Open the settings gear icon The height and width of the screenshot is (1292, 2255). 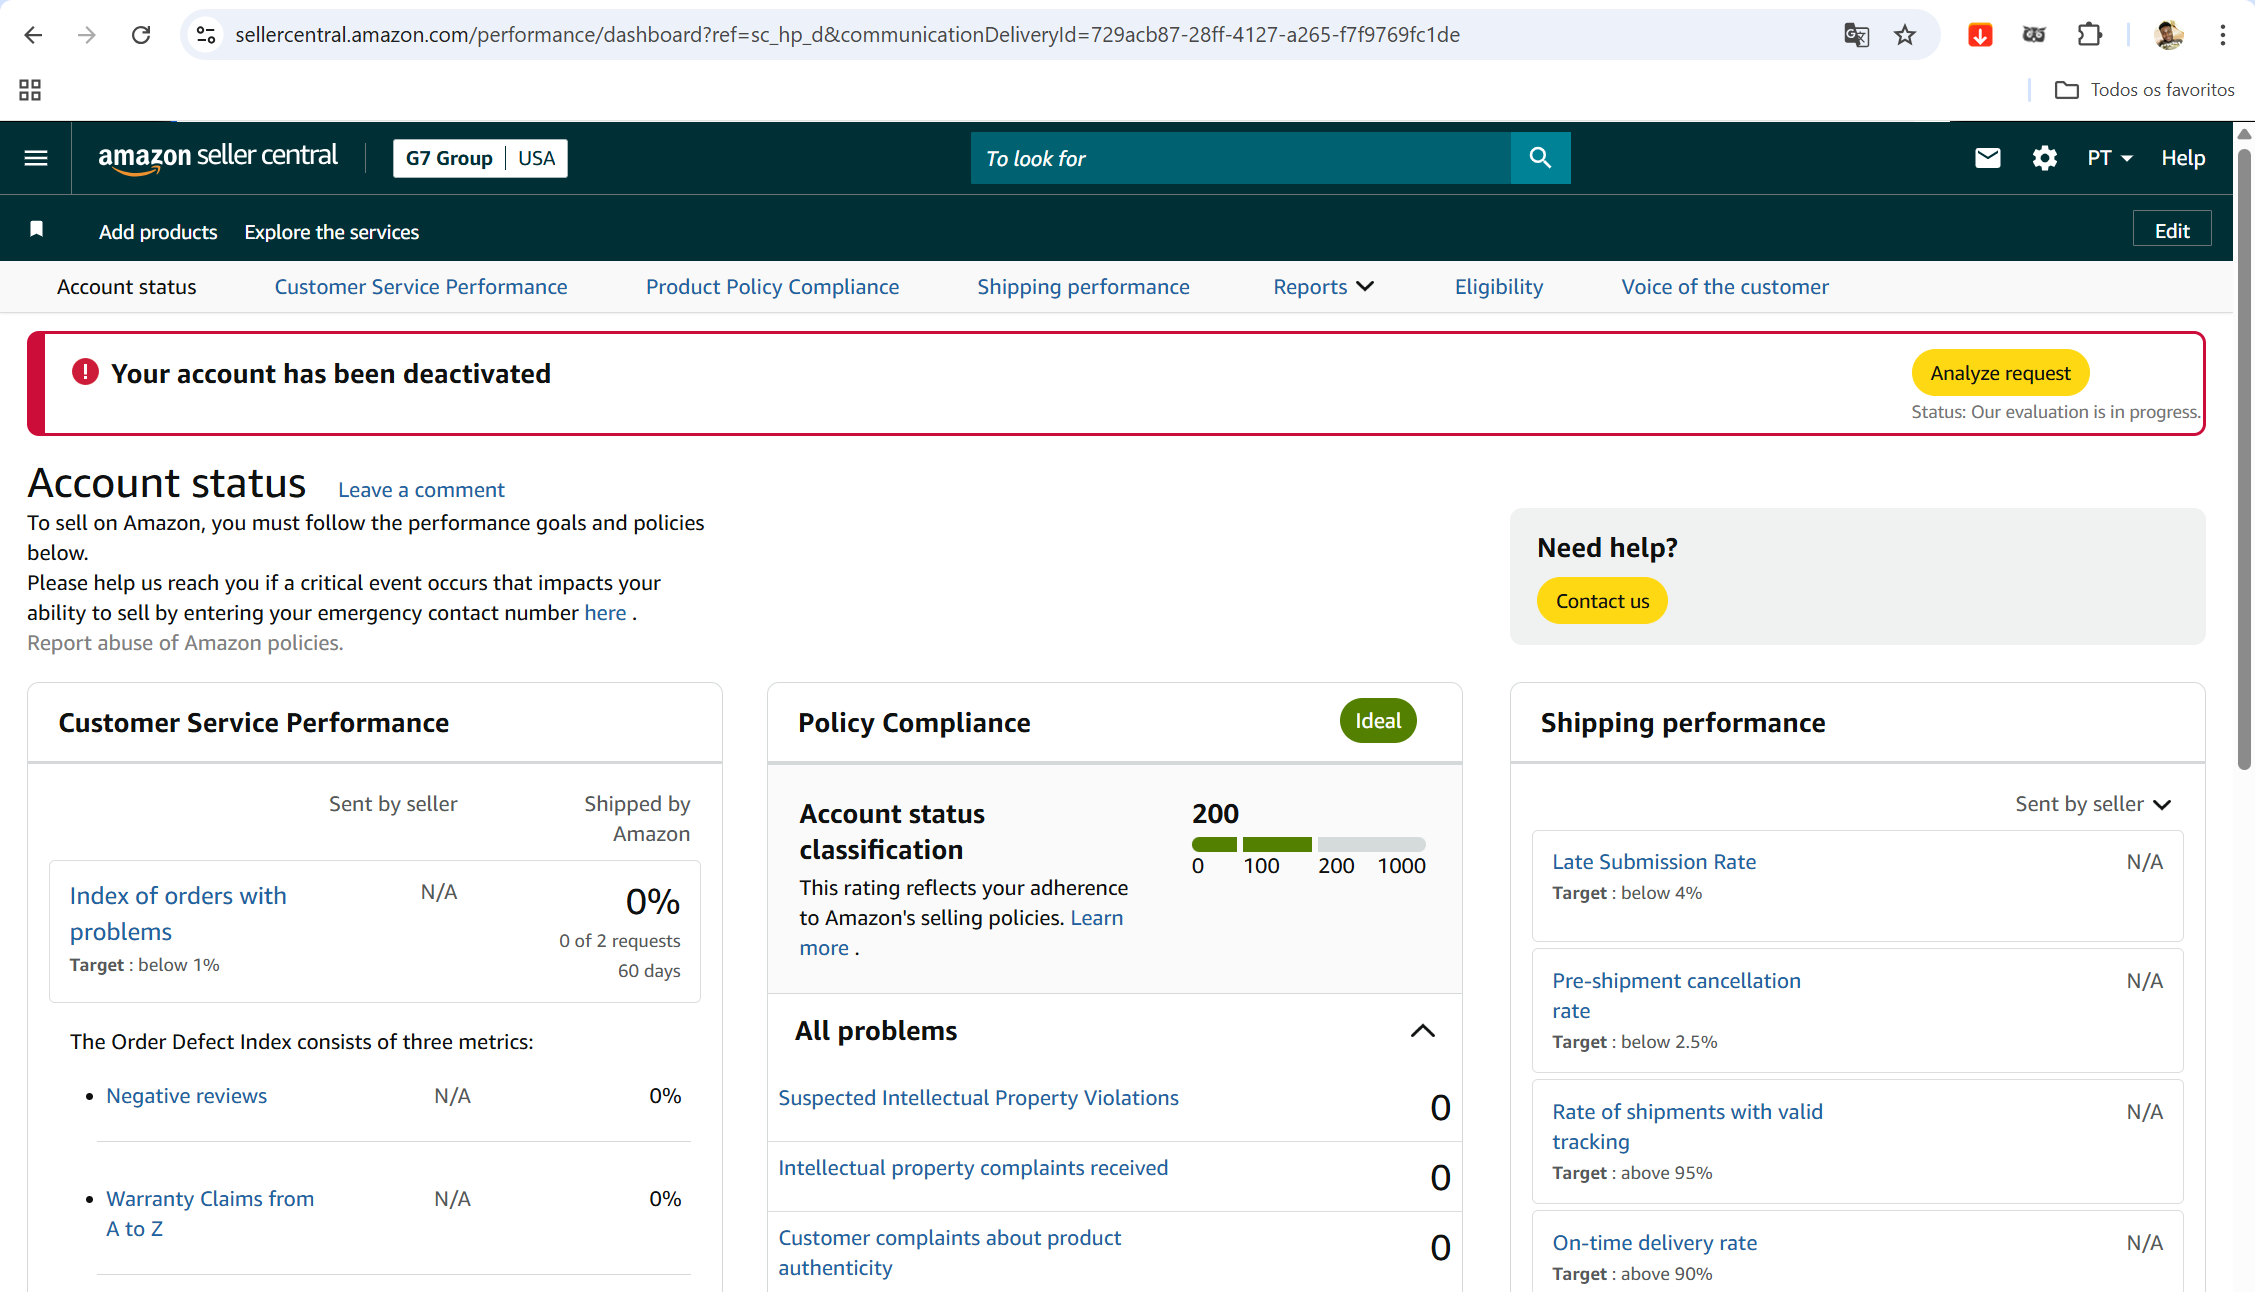(2045, 158)
